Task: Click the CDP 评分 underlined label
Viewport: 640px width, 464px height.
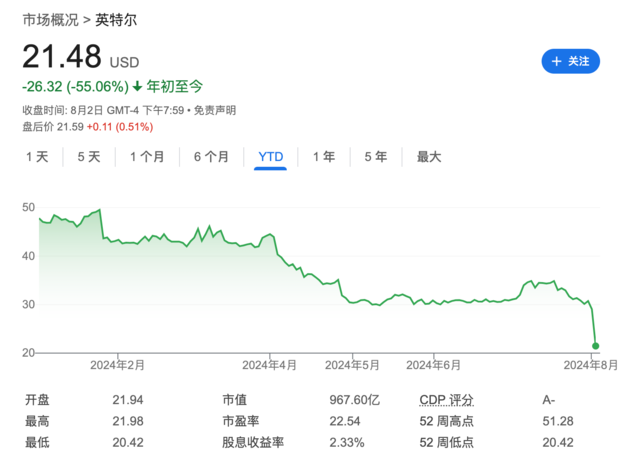Action: click(x=447, y=400)
